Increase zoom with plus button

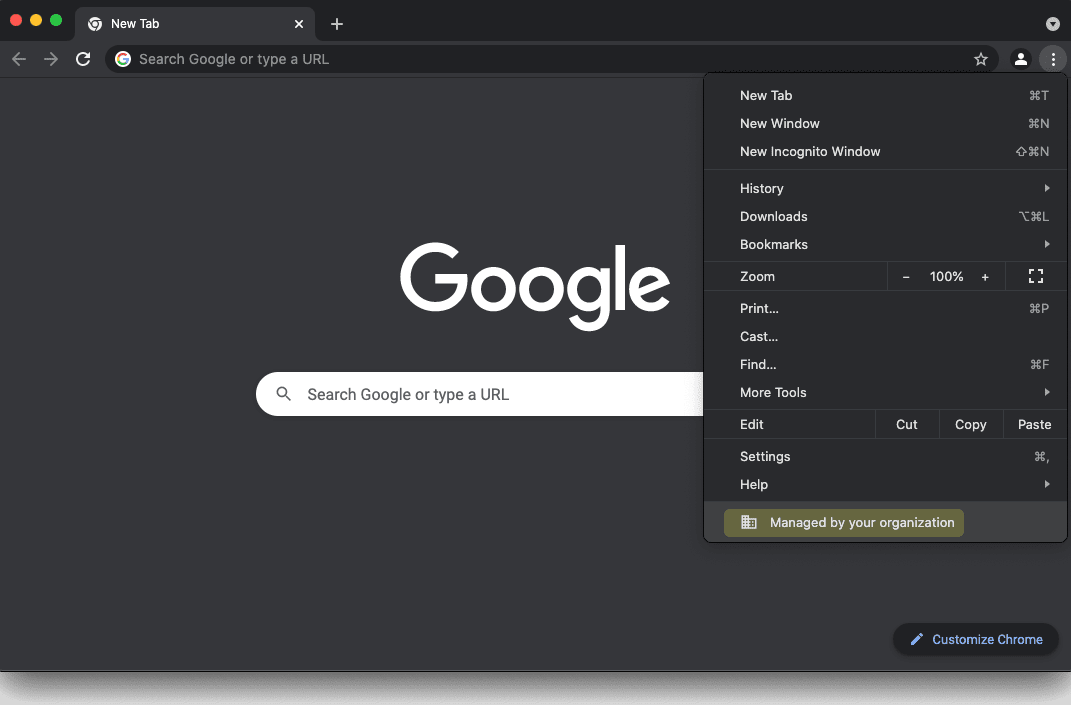[985, 277]
